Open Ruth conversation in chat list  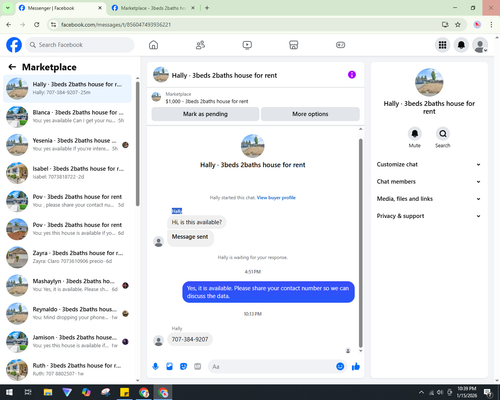pyautogui.click(x=67, y=370)
